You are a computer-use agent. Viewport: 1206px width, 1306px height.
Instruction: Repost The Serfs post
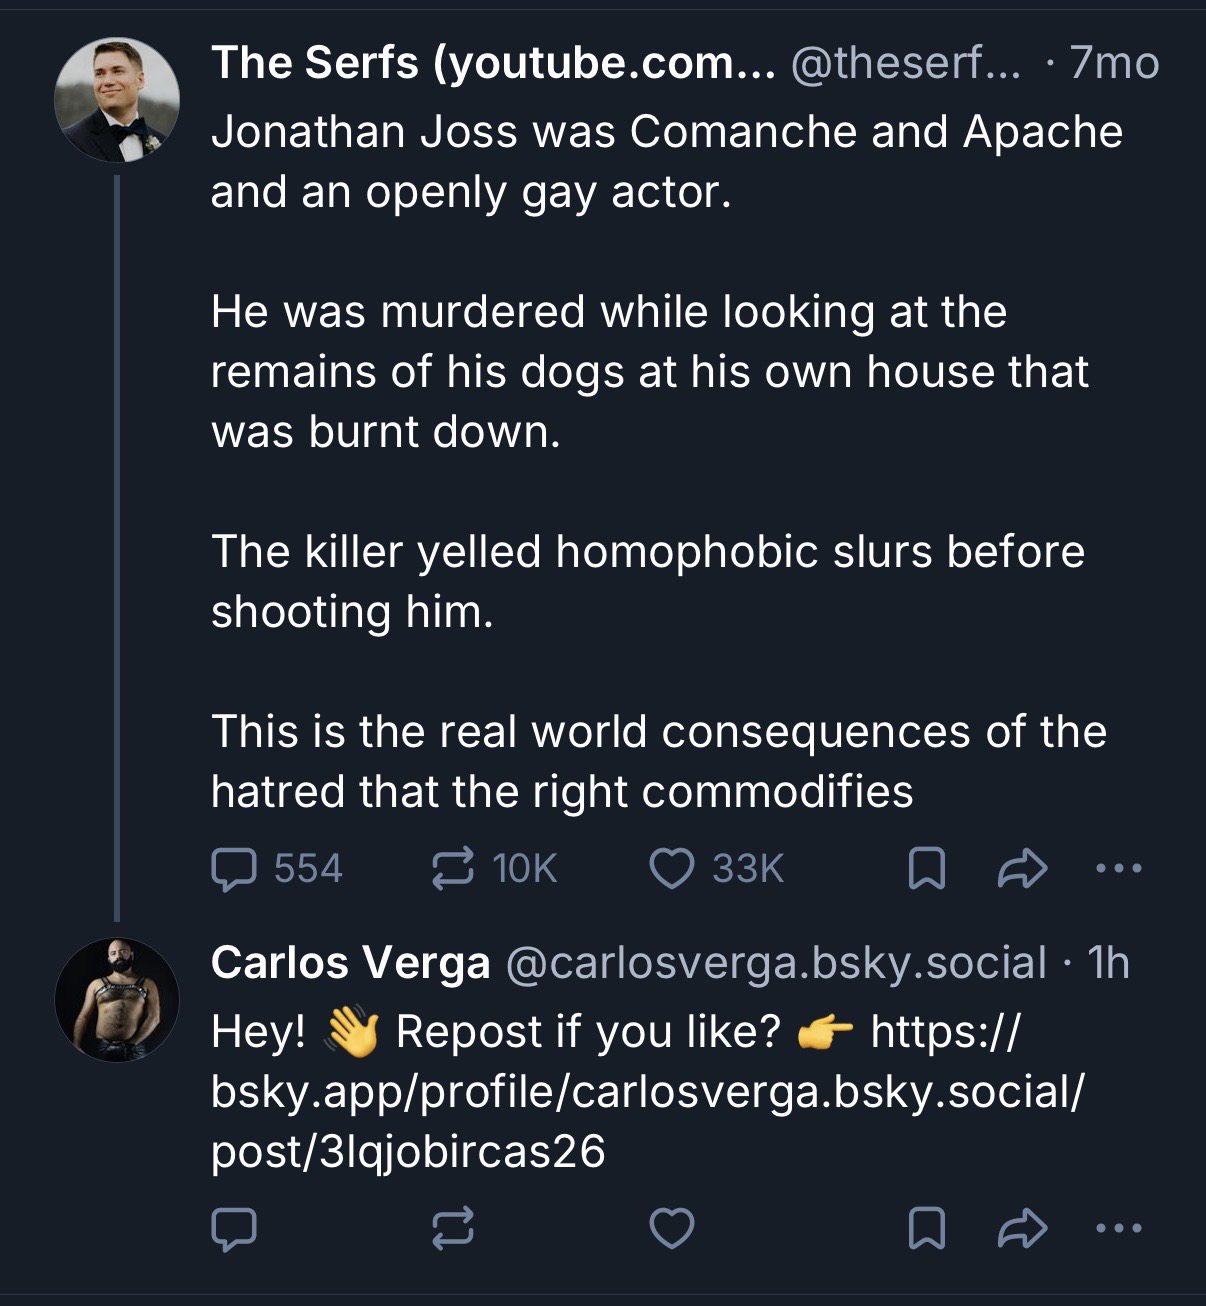coord(452,869)
